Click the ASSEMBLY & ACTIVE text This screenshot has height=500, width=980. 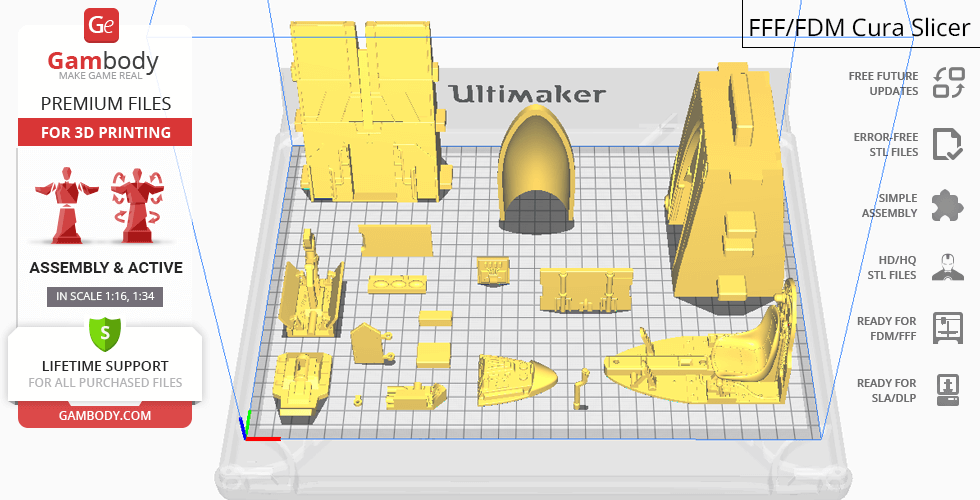[106, 268]
